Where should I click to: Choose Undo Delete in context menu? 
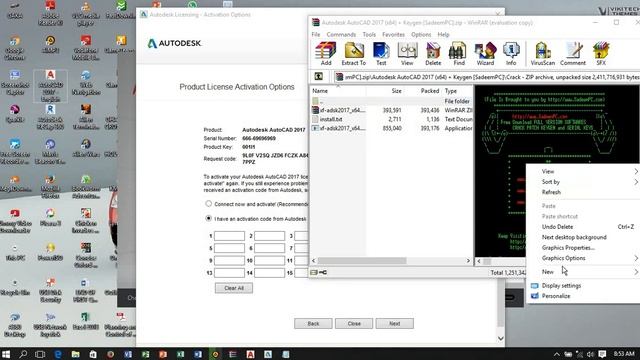tap(583, 227)
